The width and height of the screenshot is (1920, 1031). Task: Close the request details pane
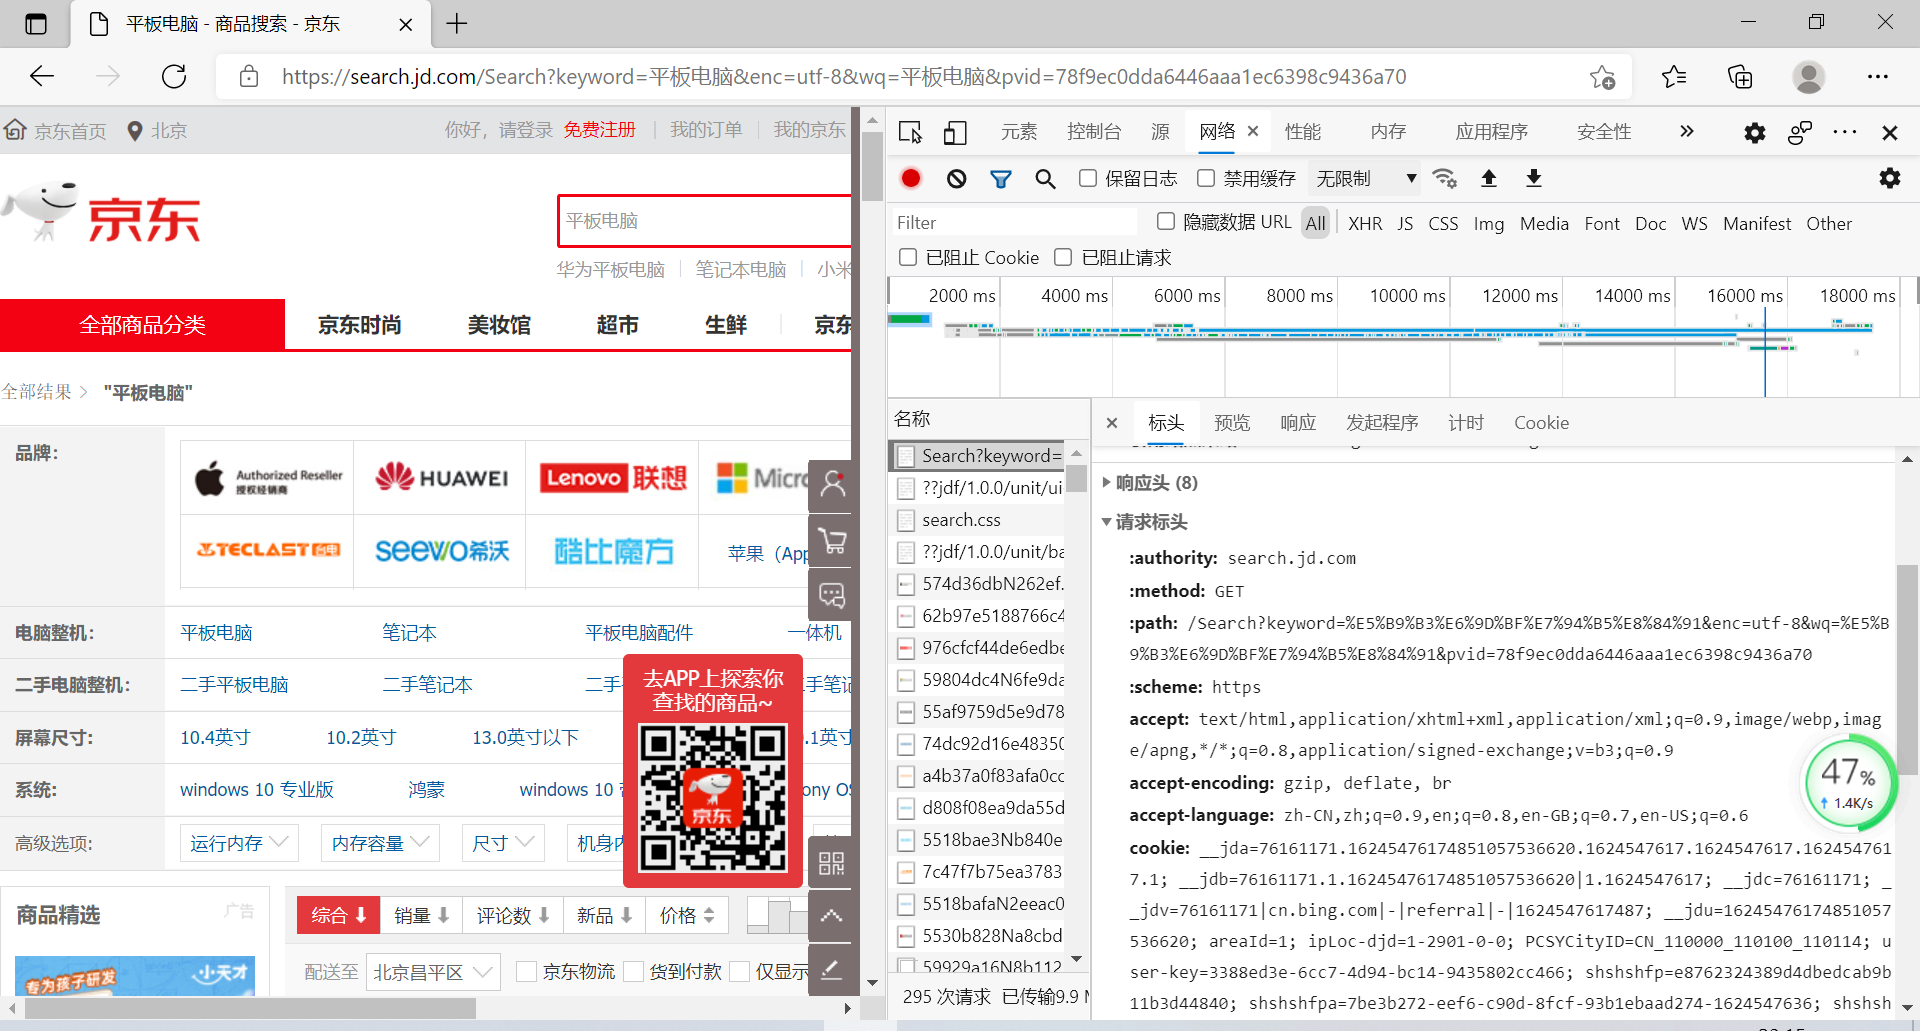pos(1112,423)
